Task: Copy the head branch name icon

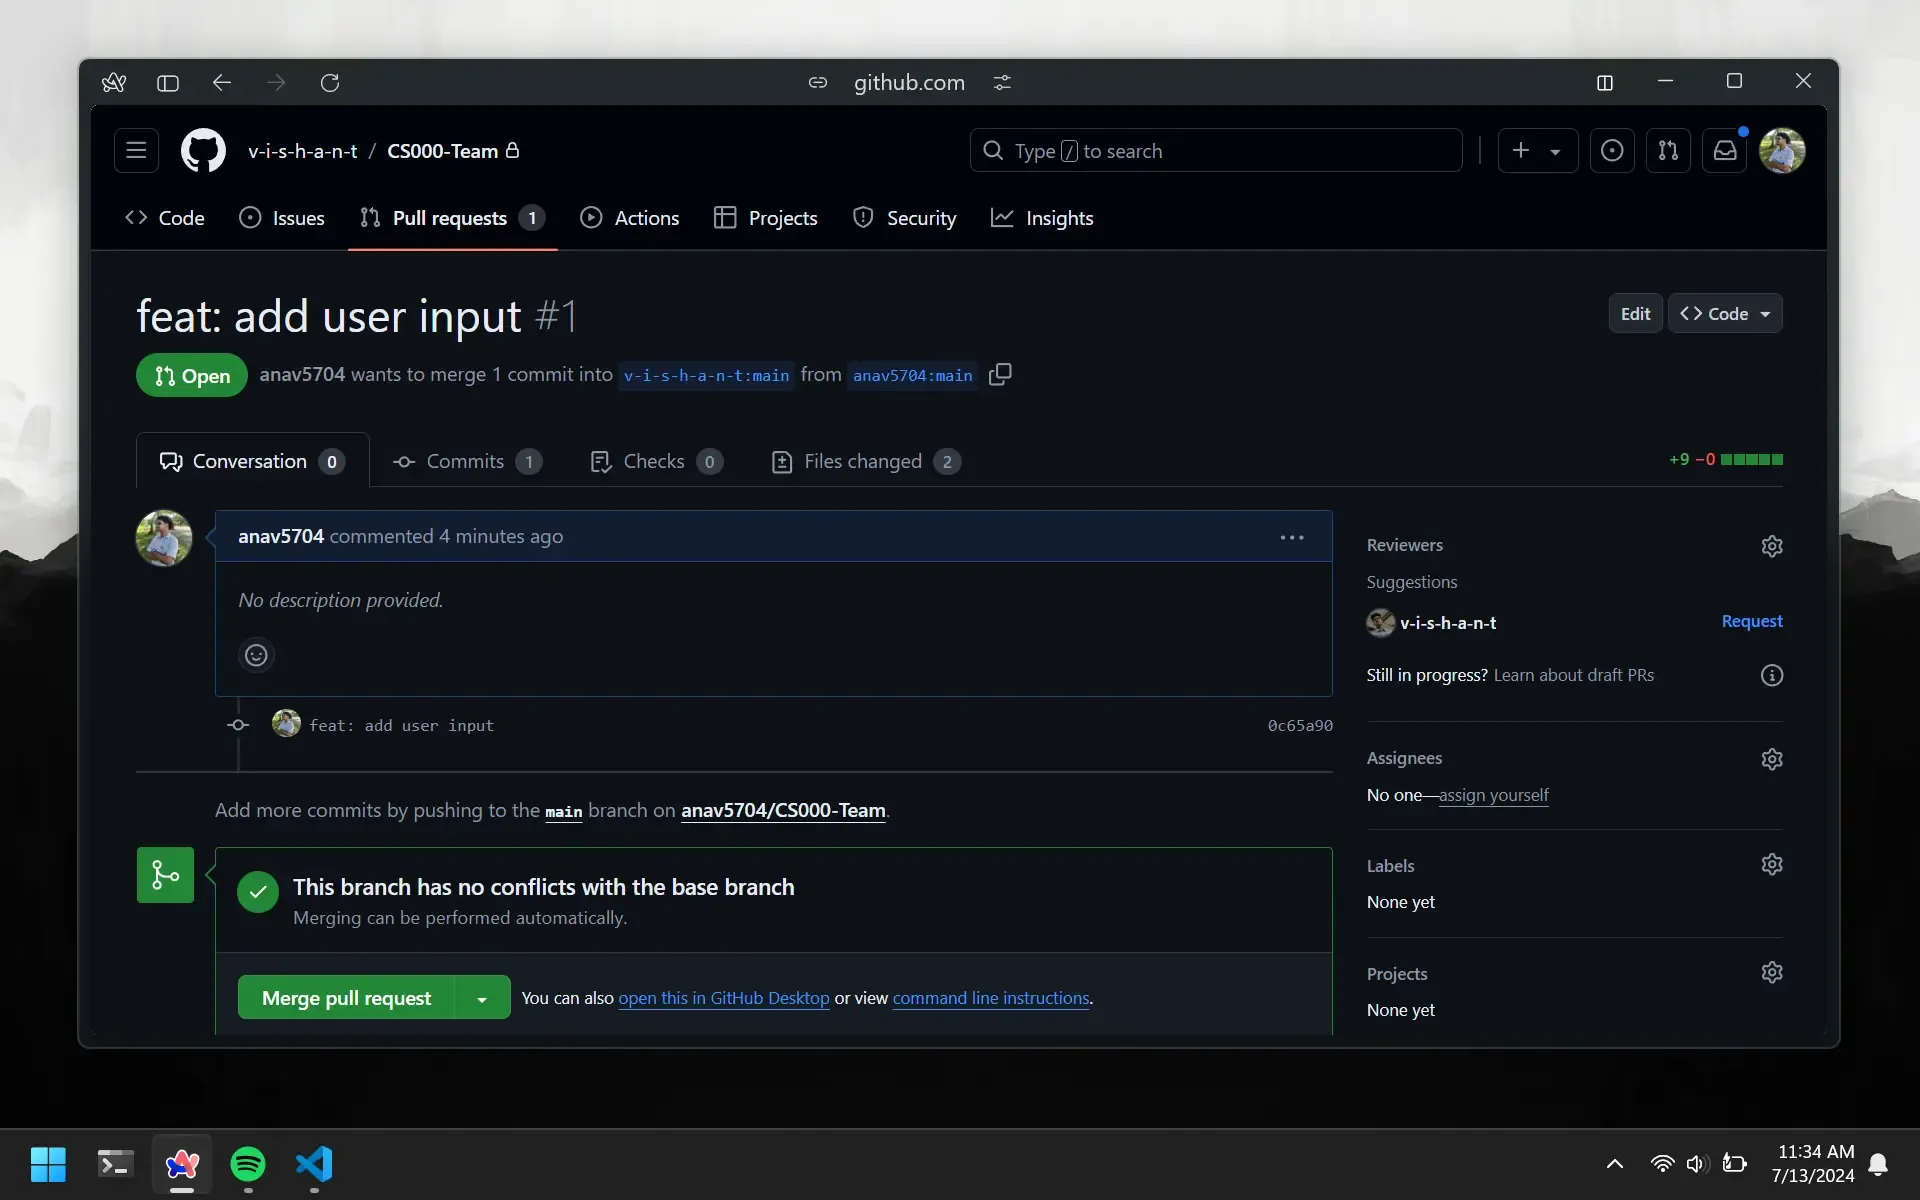Action: point(1000,374)
